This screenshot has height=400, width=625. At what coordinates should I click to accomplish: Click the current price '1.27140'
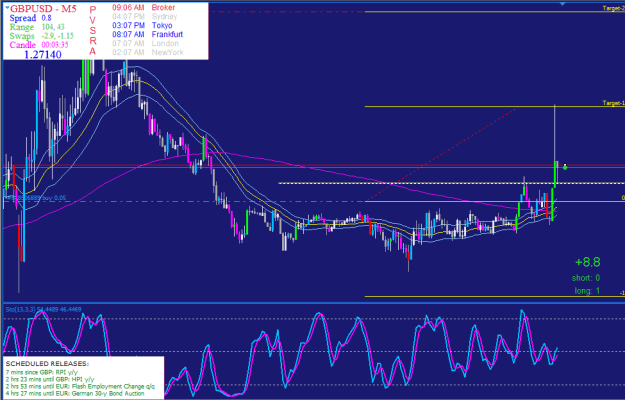click(43, 54)
